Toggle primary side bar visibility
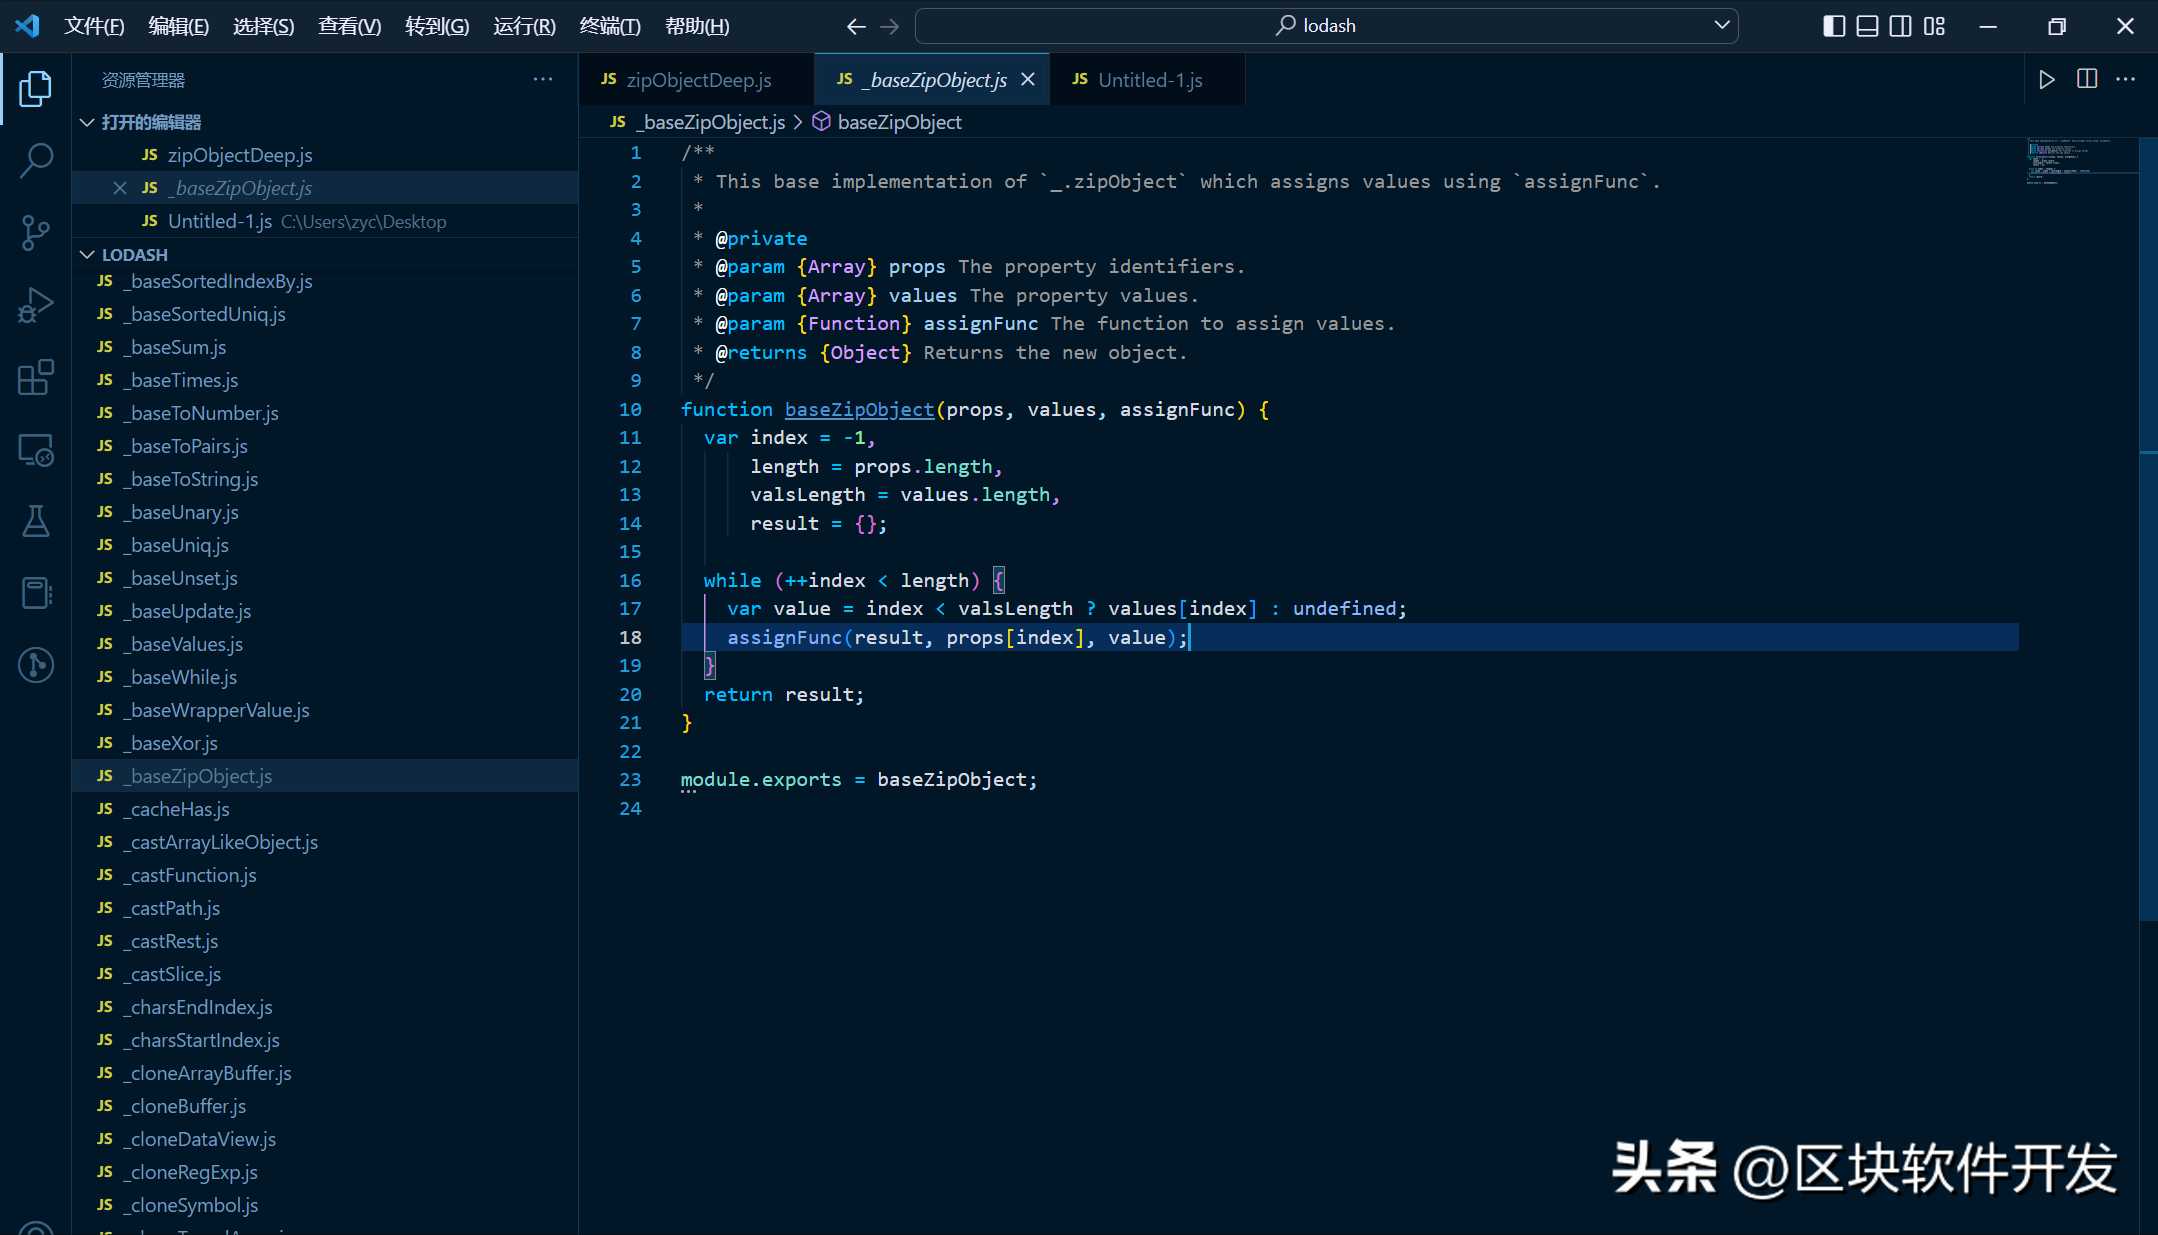Screen dimensions: 2158x1235 tap(1834, 26)
